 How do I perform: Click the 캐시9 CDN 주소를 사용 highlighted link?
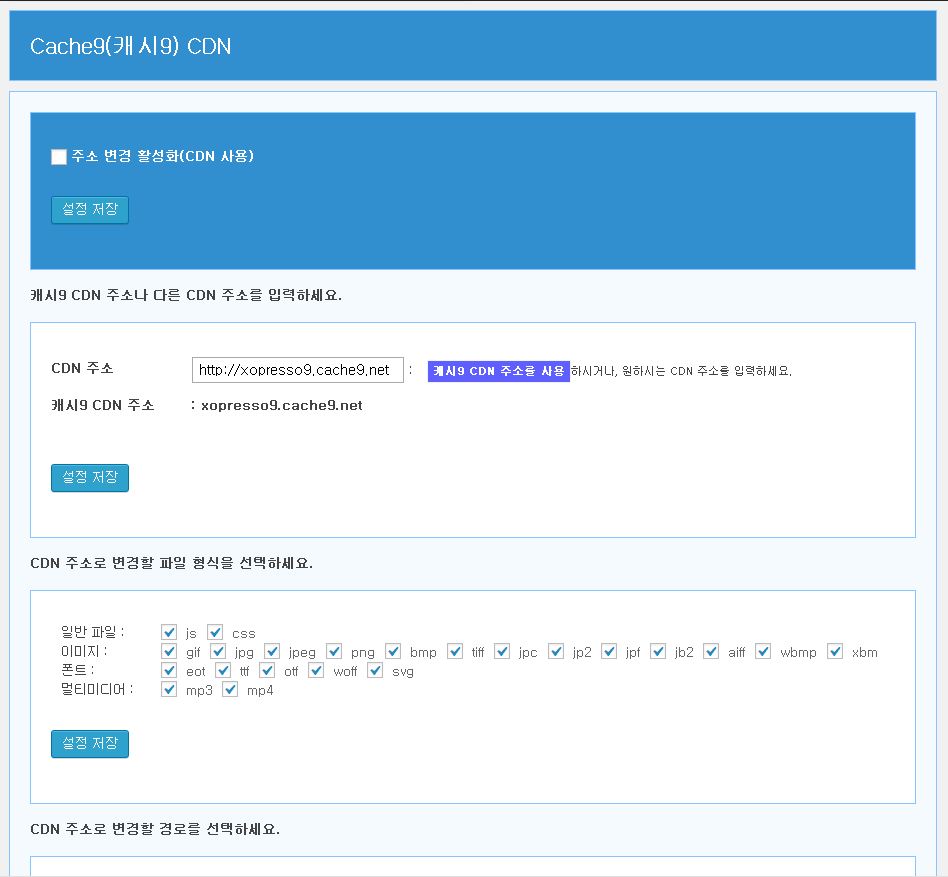point(498,371)
